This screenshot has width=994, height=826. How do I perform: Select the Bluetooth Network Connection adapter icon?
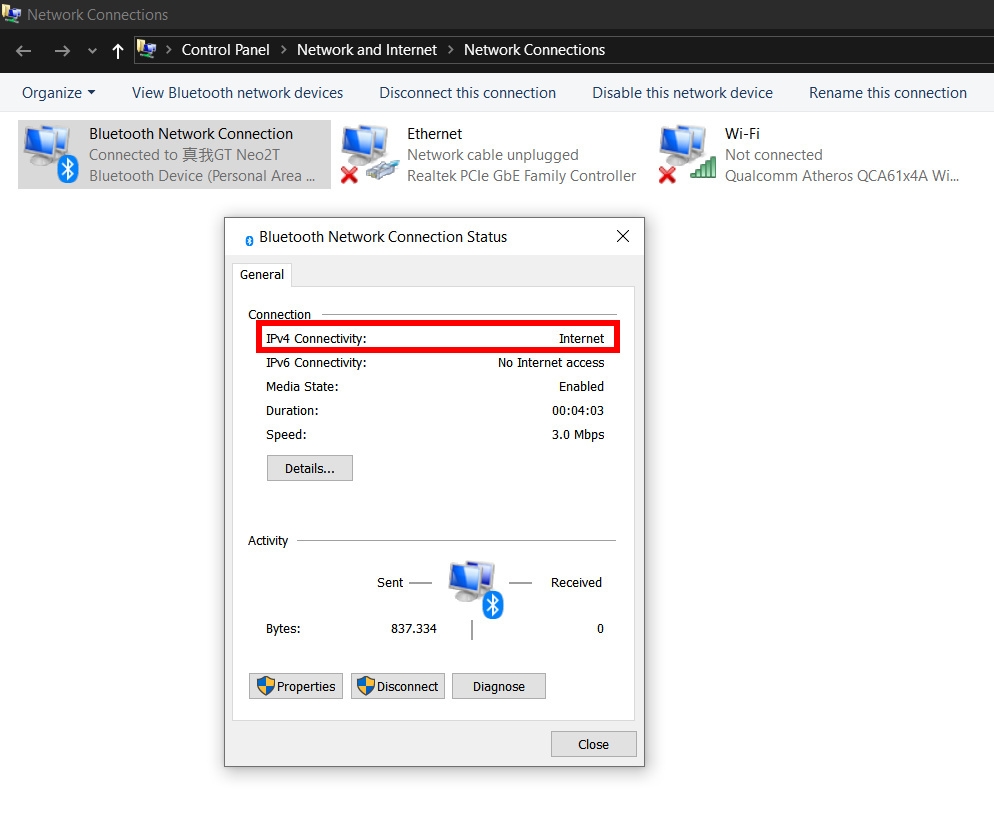[51, 154]
